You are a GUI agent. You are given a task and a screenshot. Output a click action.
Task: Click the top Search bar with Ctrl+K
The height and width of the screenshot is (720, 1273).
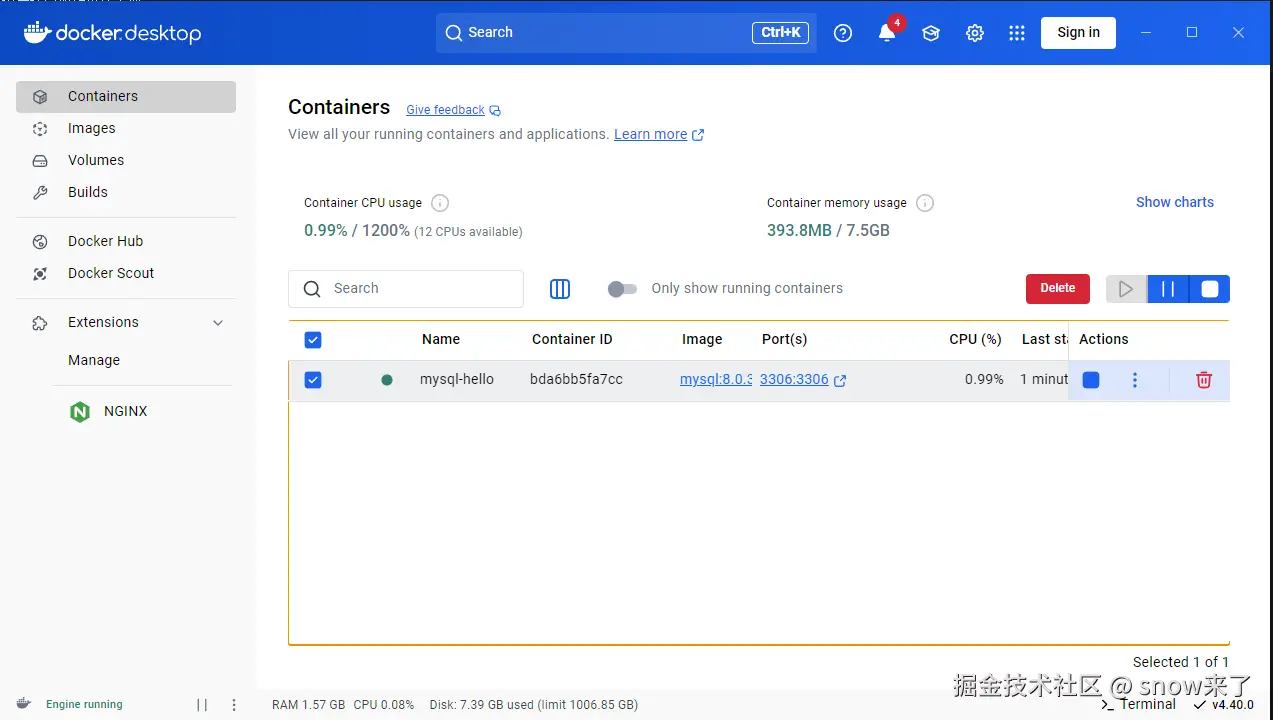click(x=626, y=33)
